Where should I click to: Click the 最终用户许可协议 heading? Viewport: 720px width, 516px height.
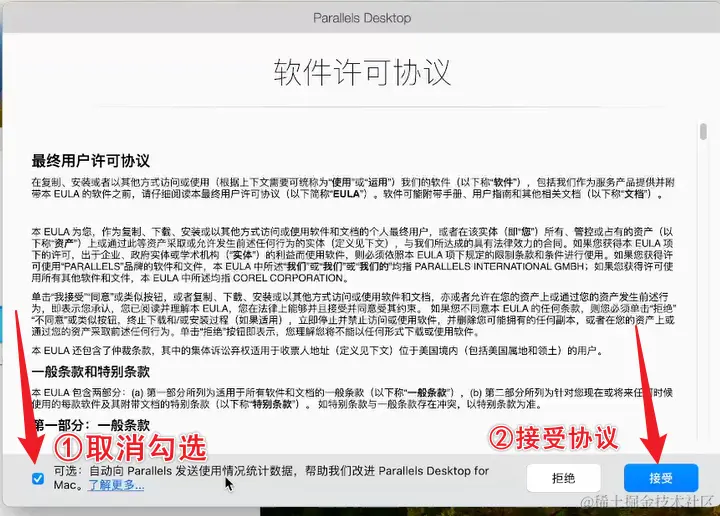tap(90, 161)
